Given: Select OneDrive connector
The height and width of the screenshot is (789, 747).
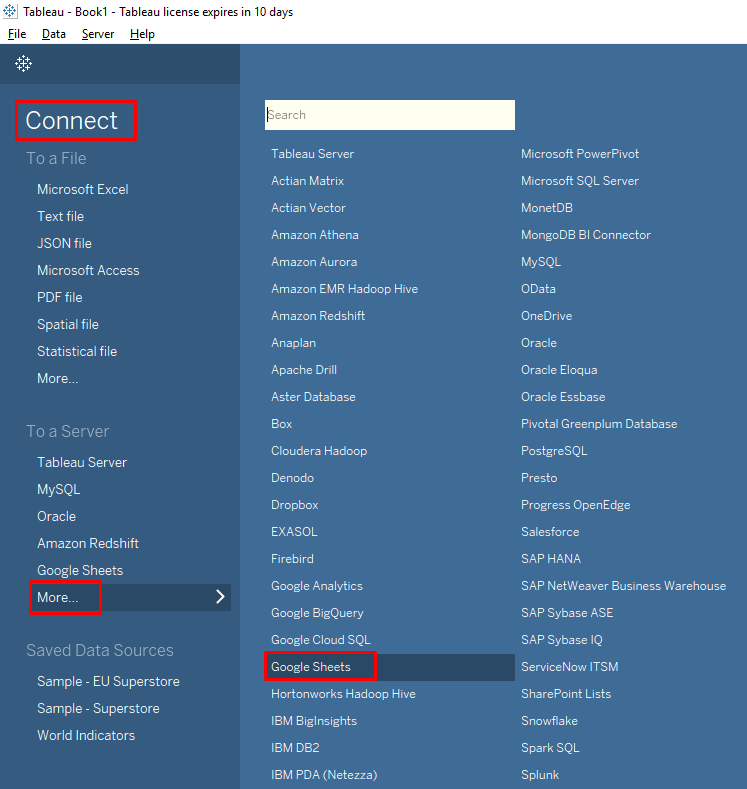Looking at the screenshot, I should click(547, 316).
